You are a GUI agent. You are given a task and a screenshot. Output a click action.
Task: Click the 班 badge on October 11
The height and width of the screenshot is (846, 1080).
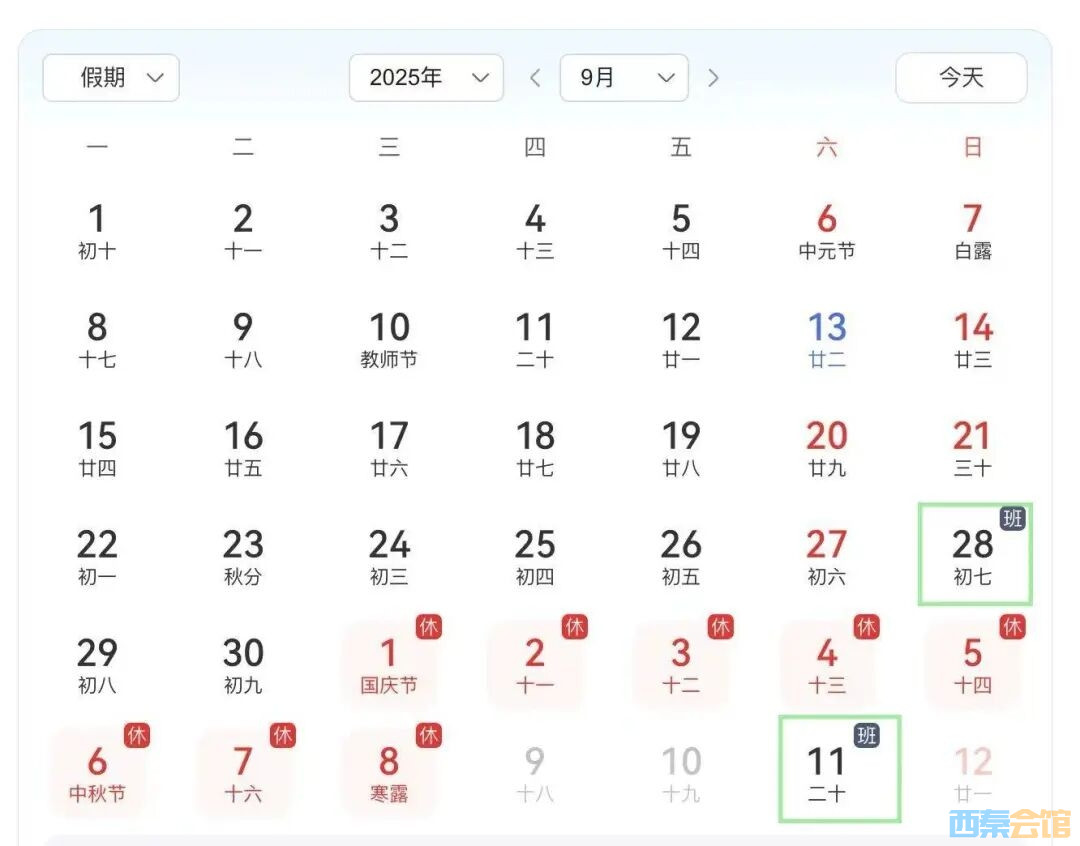coord(867,735)
